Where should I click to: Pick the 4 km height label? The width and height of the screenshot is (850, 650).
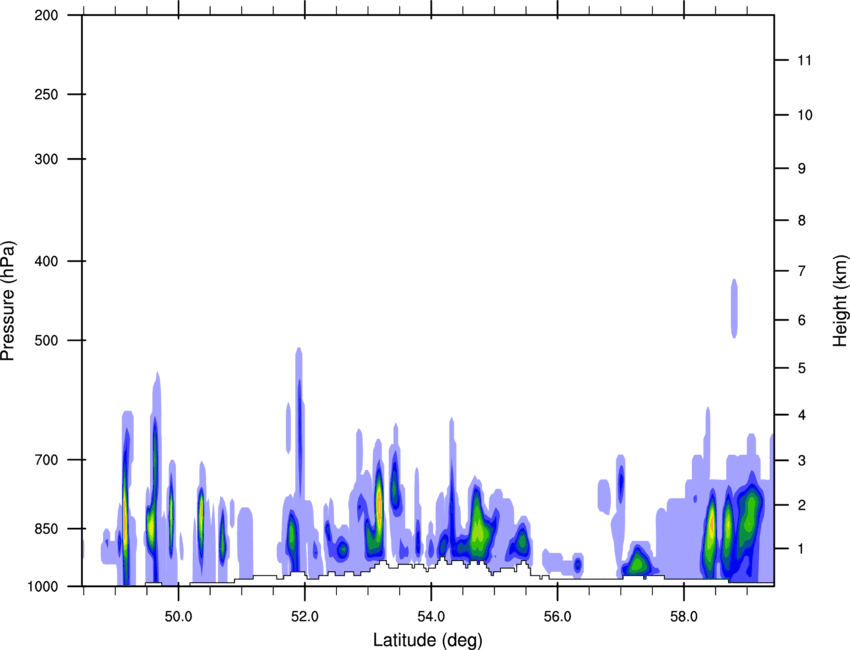tap(802, 415)
